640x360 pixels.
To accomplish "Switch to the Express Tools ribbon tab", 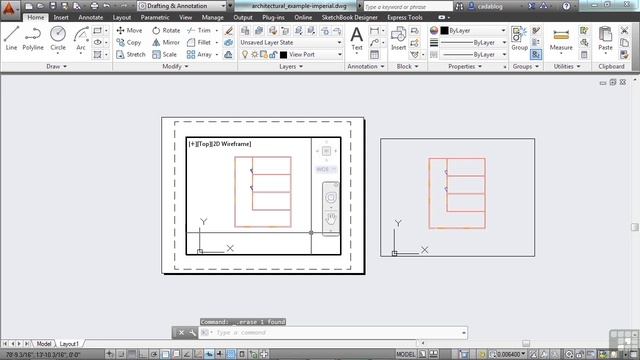I will click(405, 17).
